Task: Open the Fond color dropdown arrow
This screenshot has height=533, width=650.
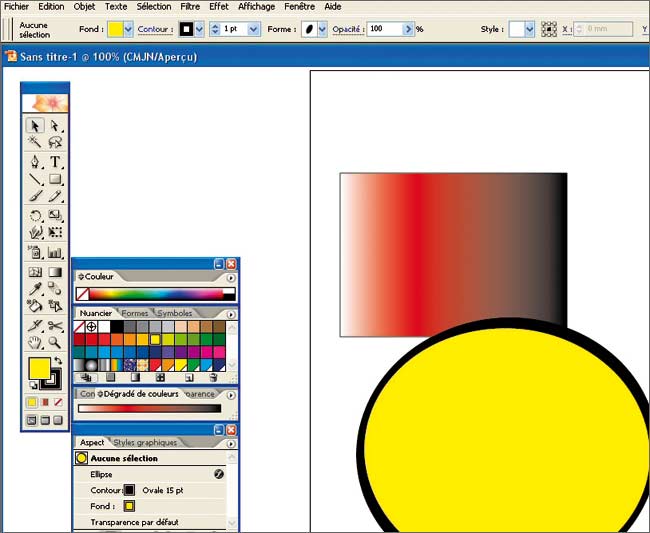Action: click(x=128, y=29)
